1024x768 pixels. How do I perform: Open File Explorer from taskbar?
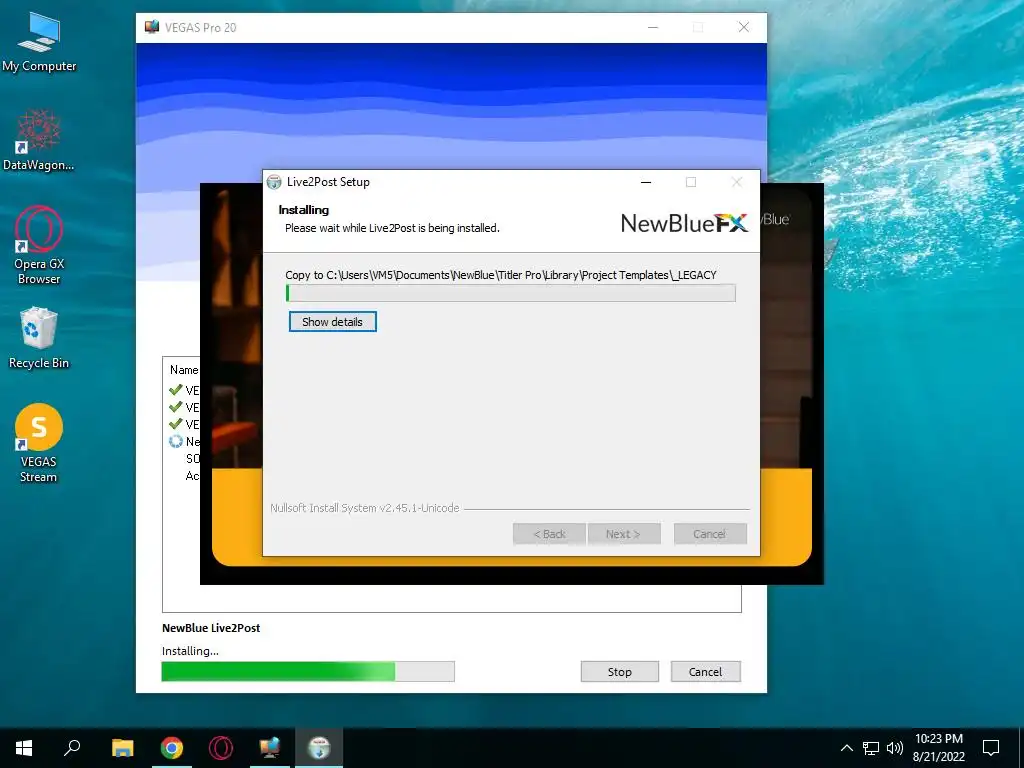[122, 748]
